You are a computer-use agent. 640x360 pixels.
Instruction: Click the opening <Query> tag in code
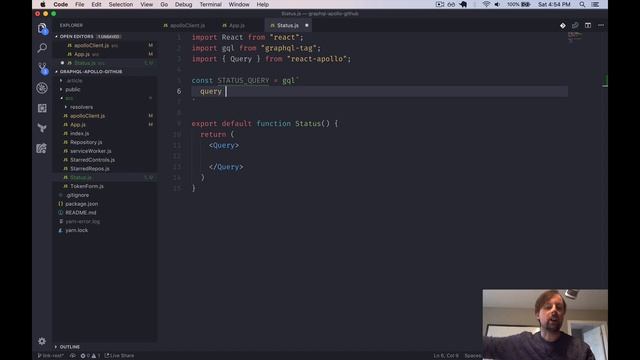click(224, 145)
